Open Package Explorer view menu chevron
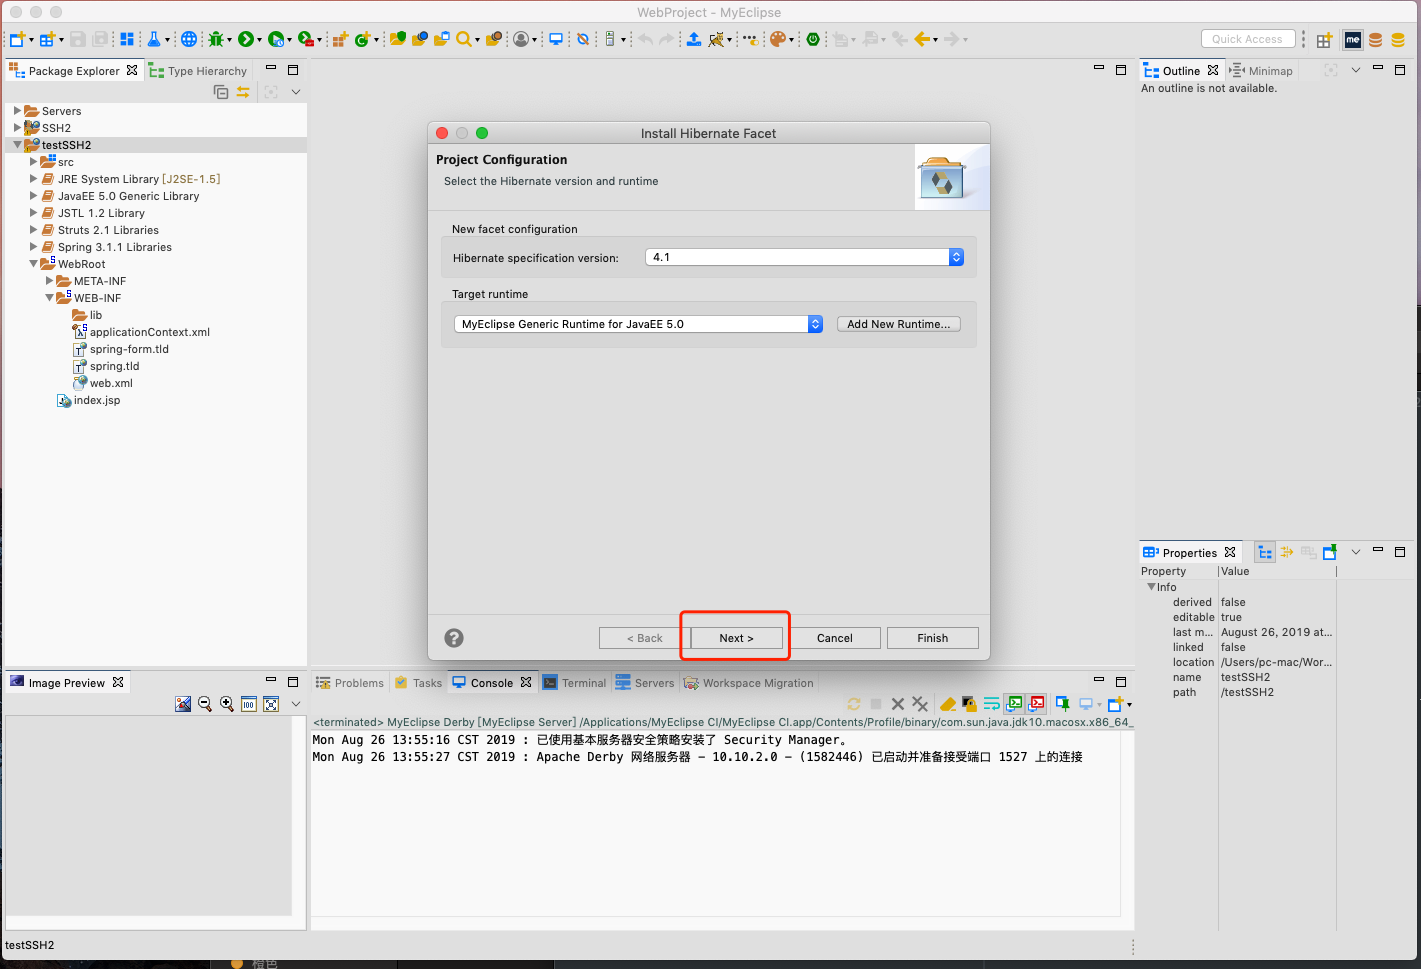Screen dimensions: 1421x969 click(296, 92)
